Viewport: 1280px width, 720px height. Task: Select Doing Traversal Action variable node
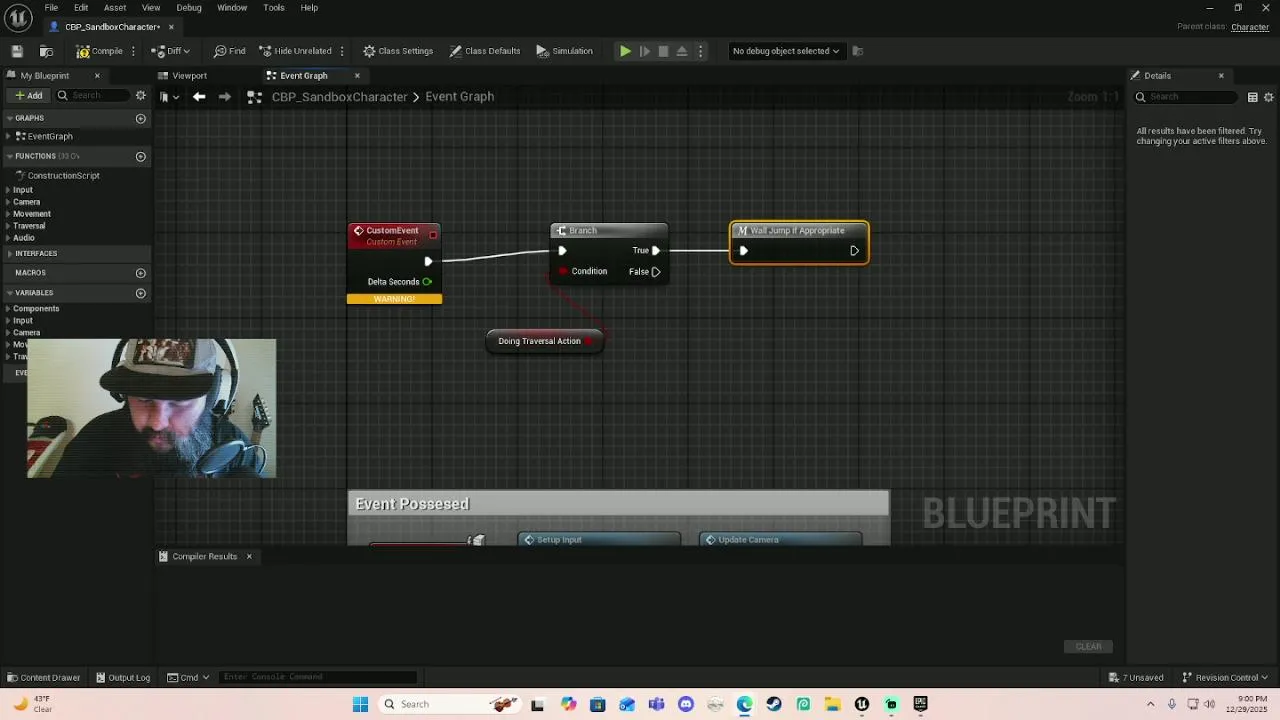[545, 341]
